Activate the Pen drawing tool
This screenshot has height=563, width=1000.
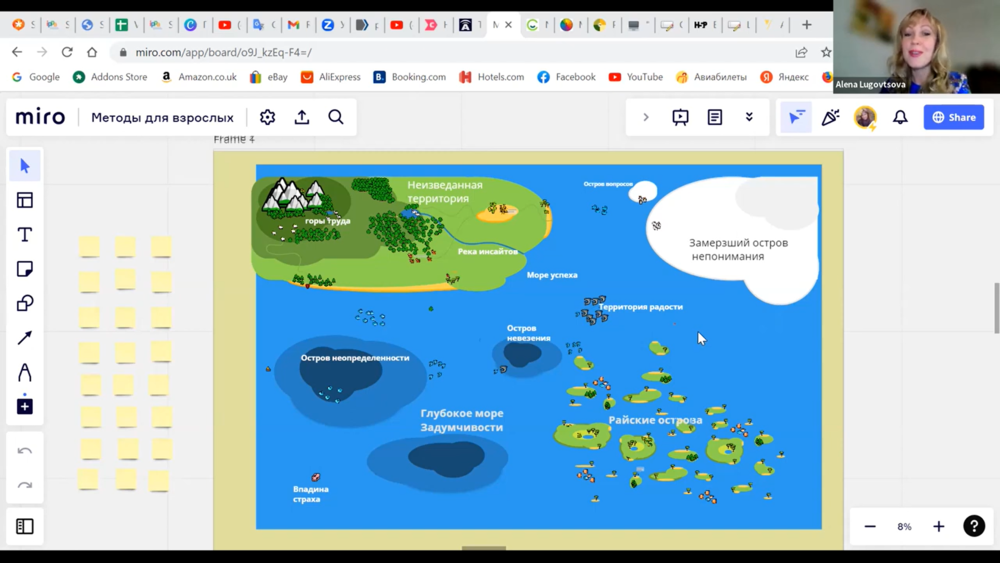25,372
